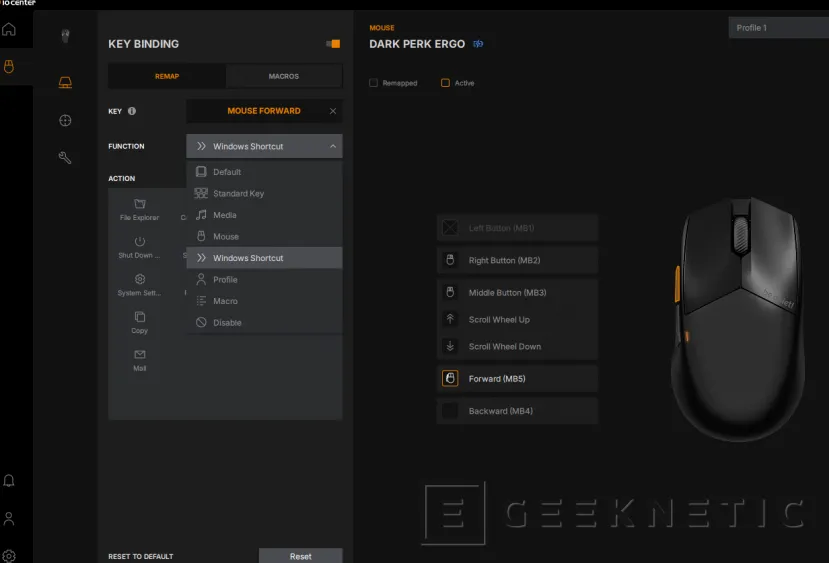The width and height of the screenshot is (829, 563).
Task: Choose Macro in function list
Action: pyautogui.click(x=264, y=301)
